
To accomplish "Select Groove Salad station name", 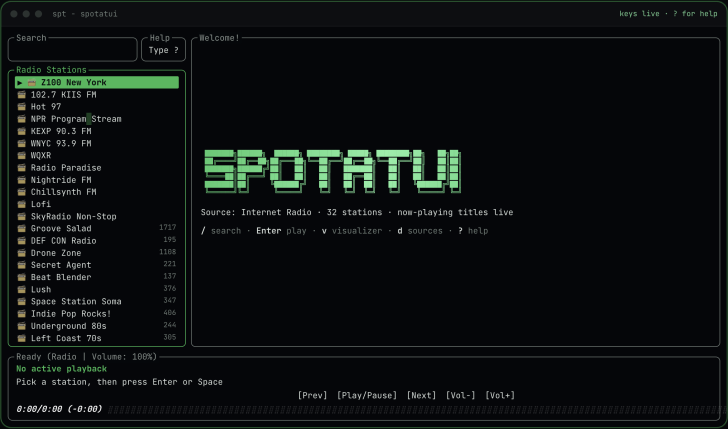I will click(61, 228).
